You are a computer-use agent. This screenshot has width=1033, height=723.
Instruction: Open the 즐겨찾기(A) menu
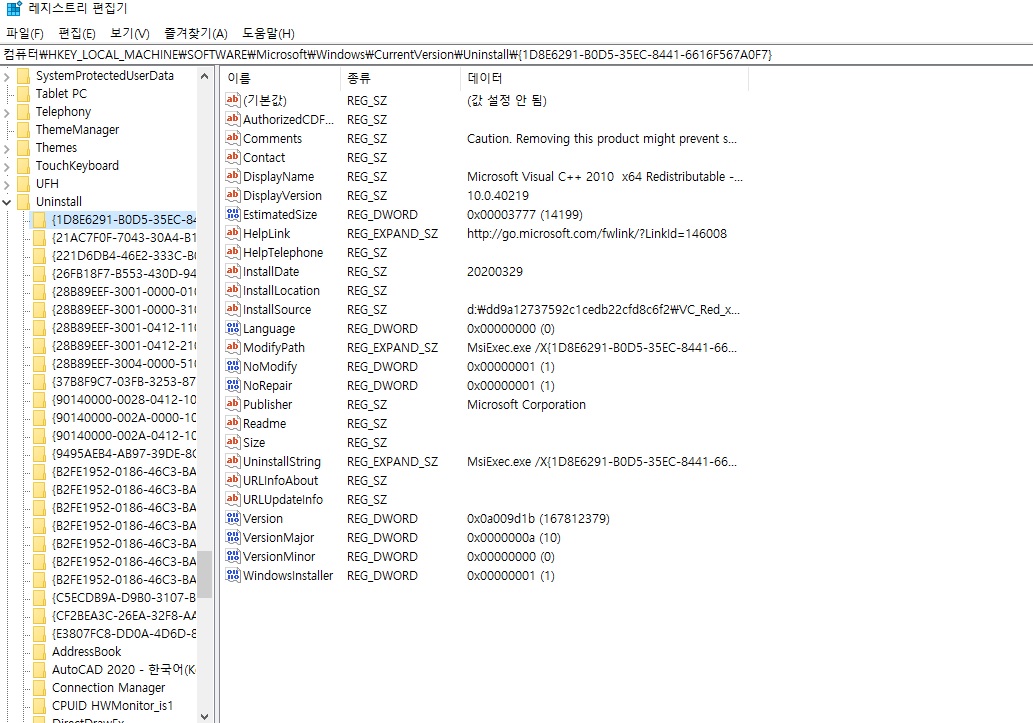click(x=196, y=34)
